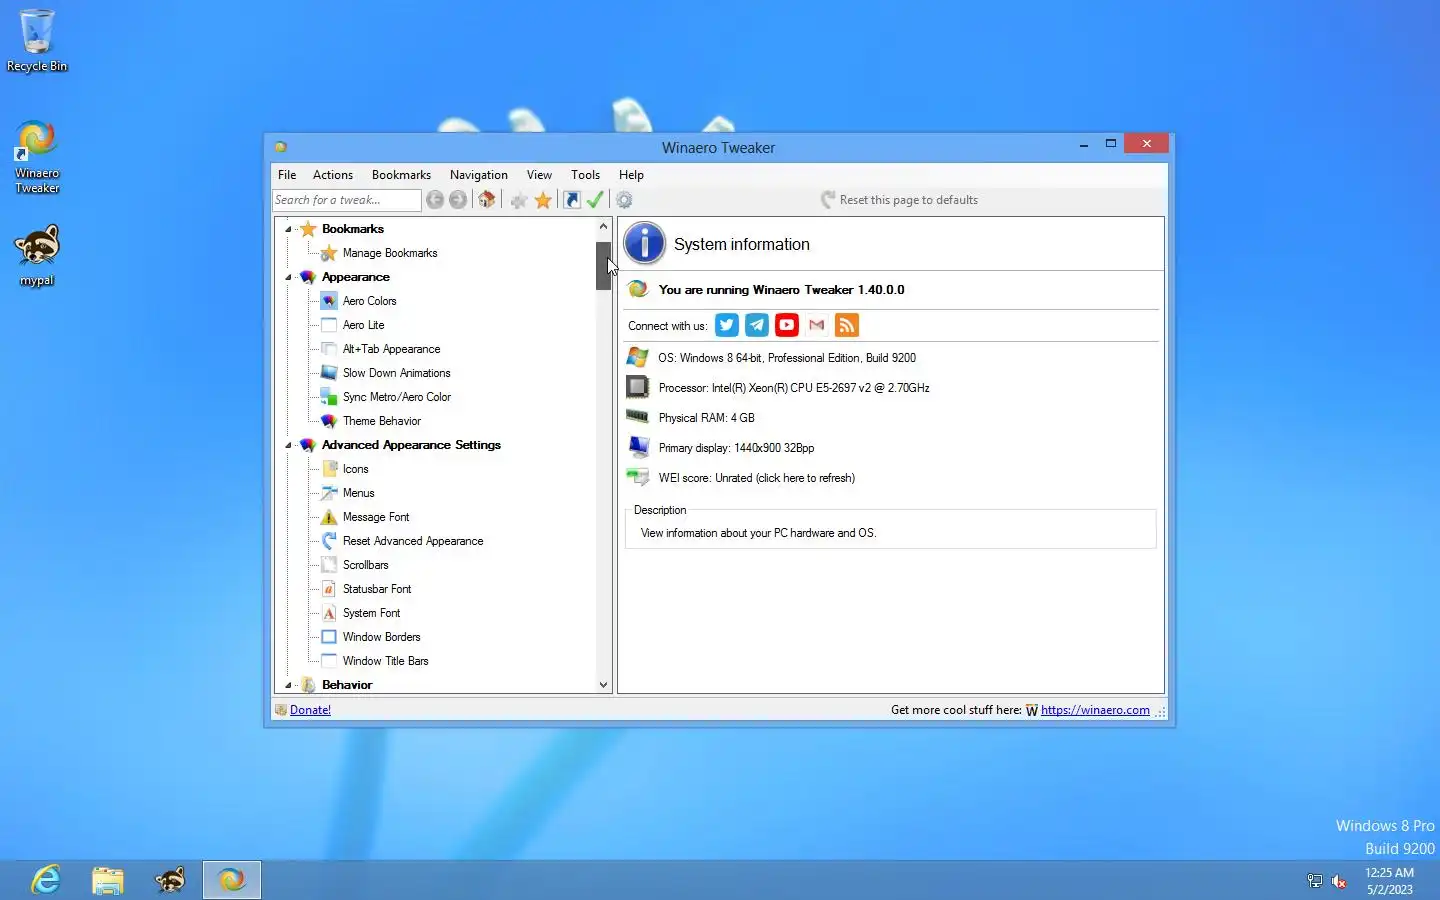Select Winaero Tweaker desktop shortcut
This screenshot has width=1440, height=900.
click(x=37, y=156)
